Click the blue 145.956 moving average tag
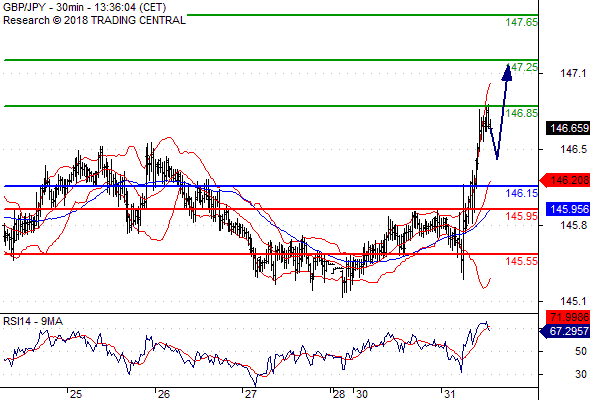The height and width of the screenshot is (400, 590). coord(568,209)
